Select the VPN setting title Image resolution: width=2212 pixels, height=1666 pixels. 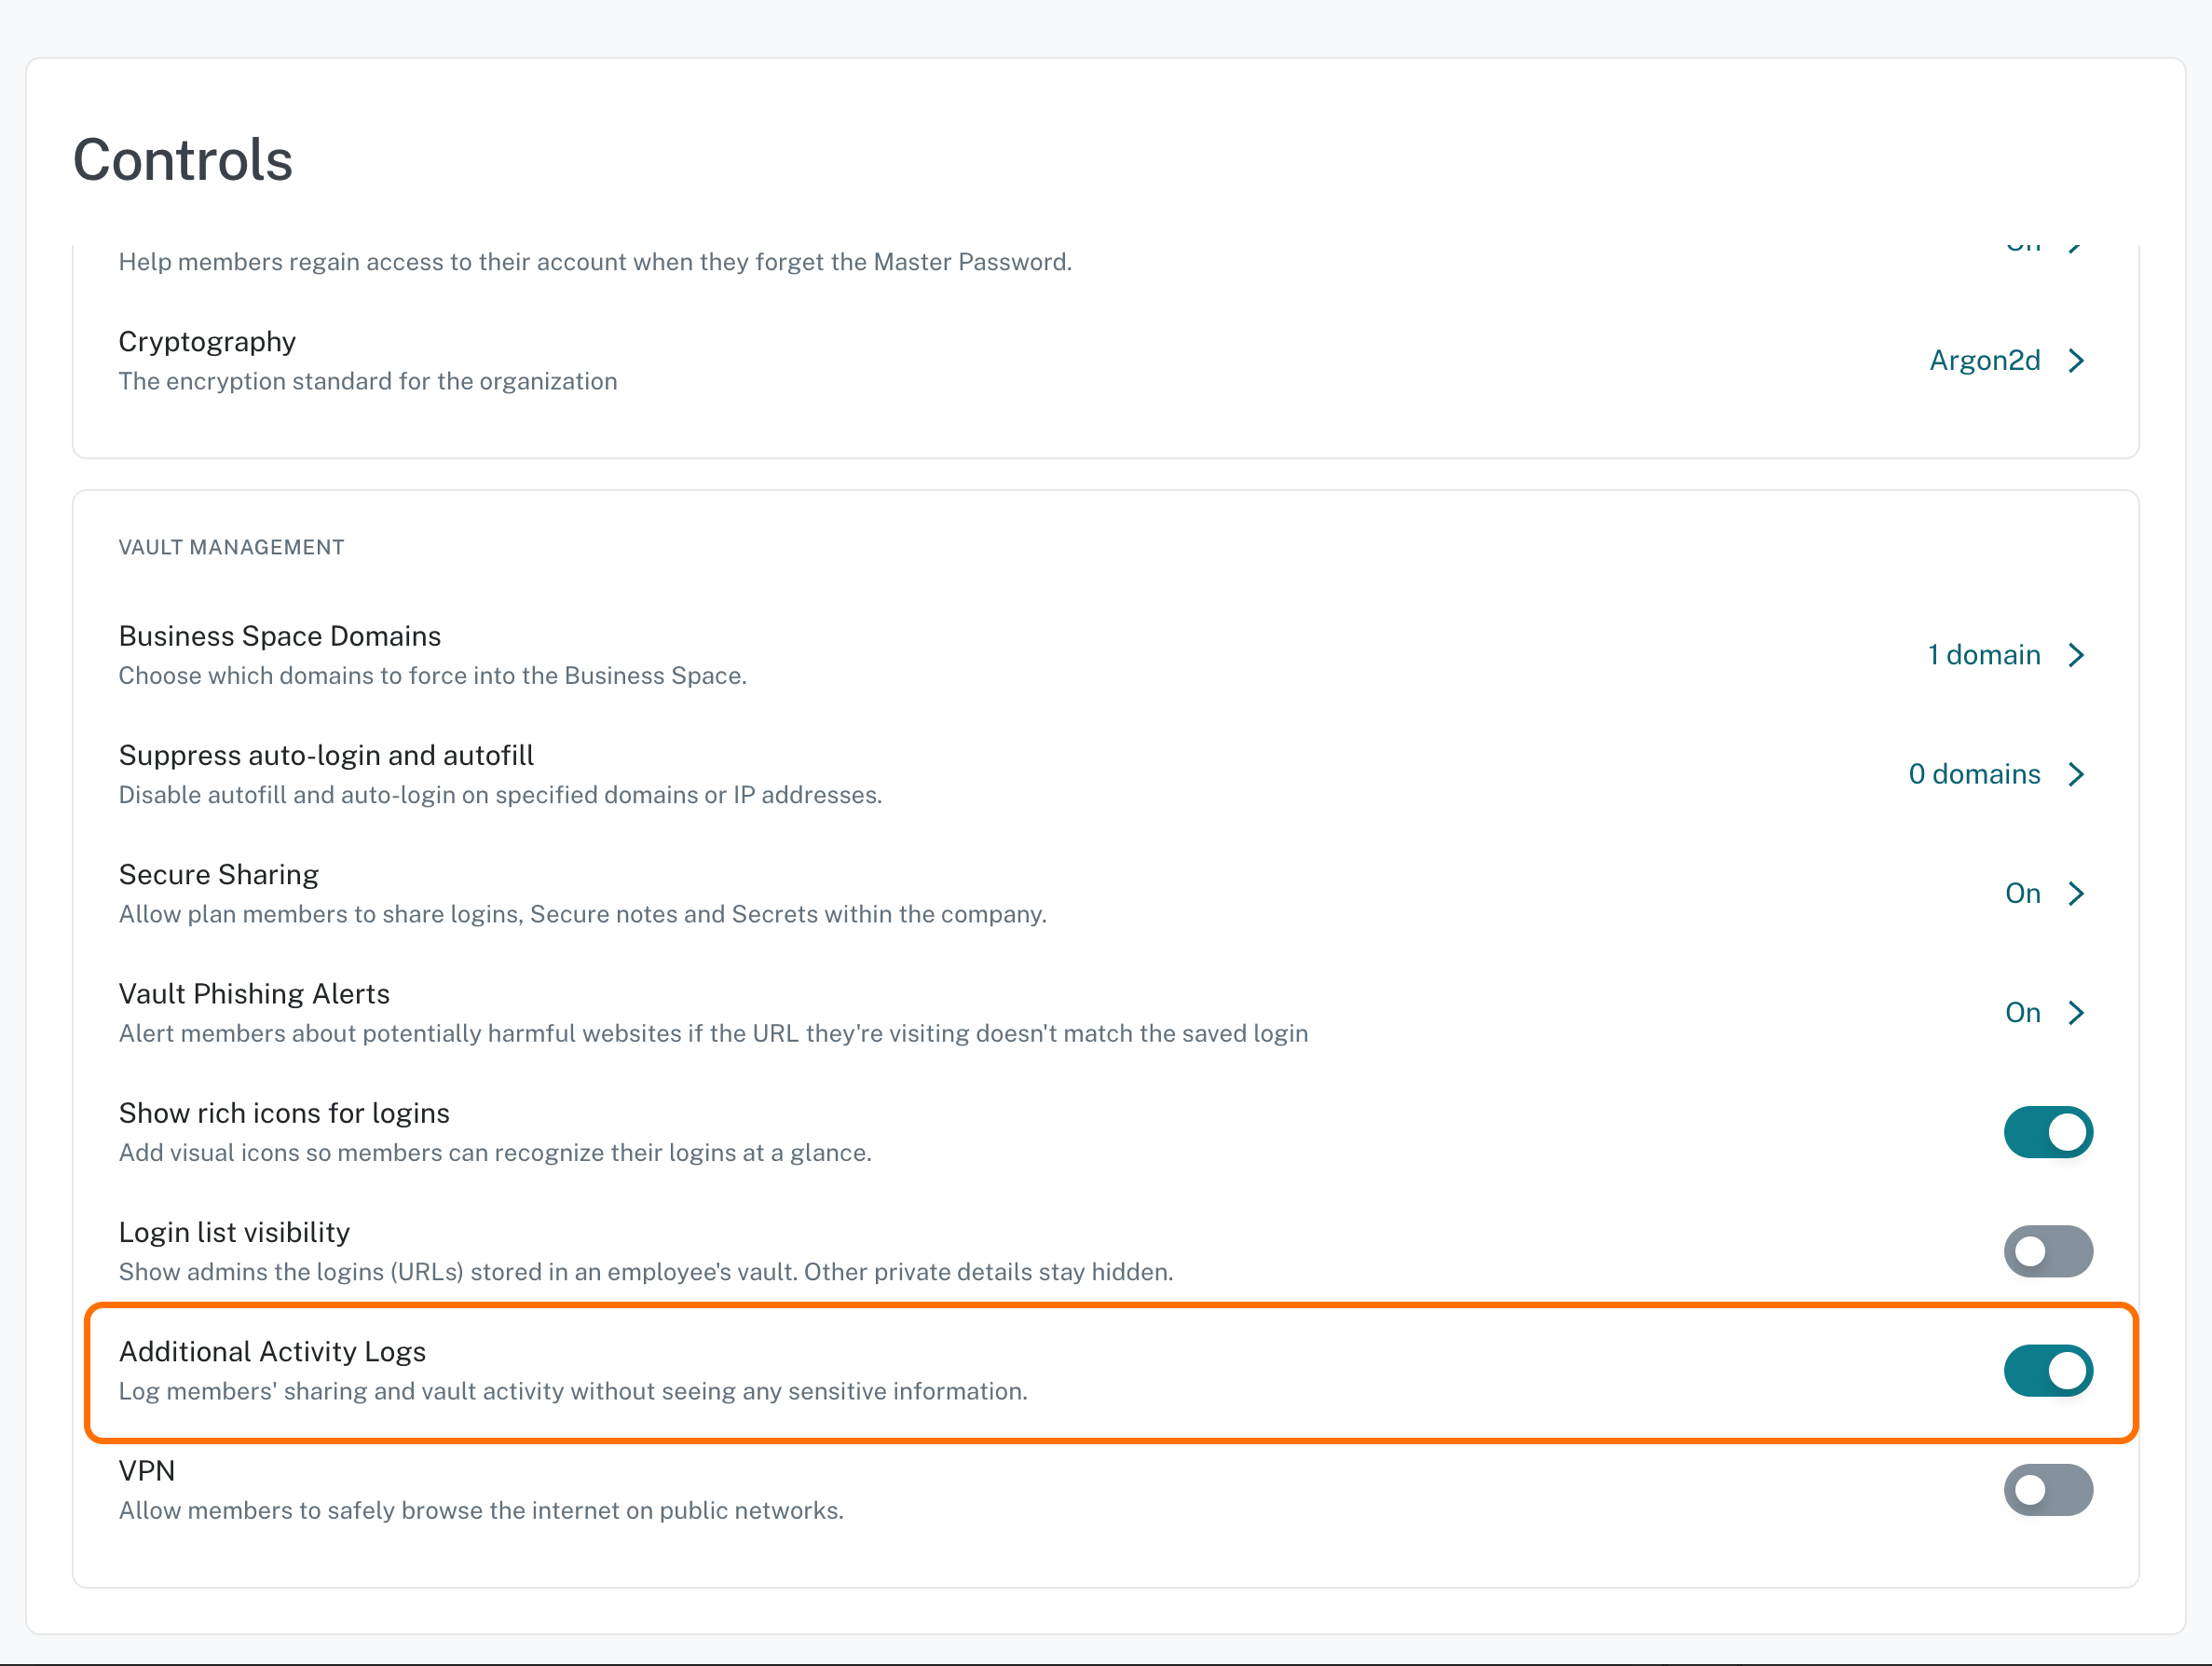[x=147, y=1470]
